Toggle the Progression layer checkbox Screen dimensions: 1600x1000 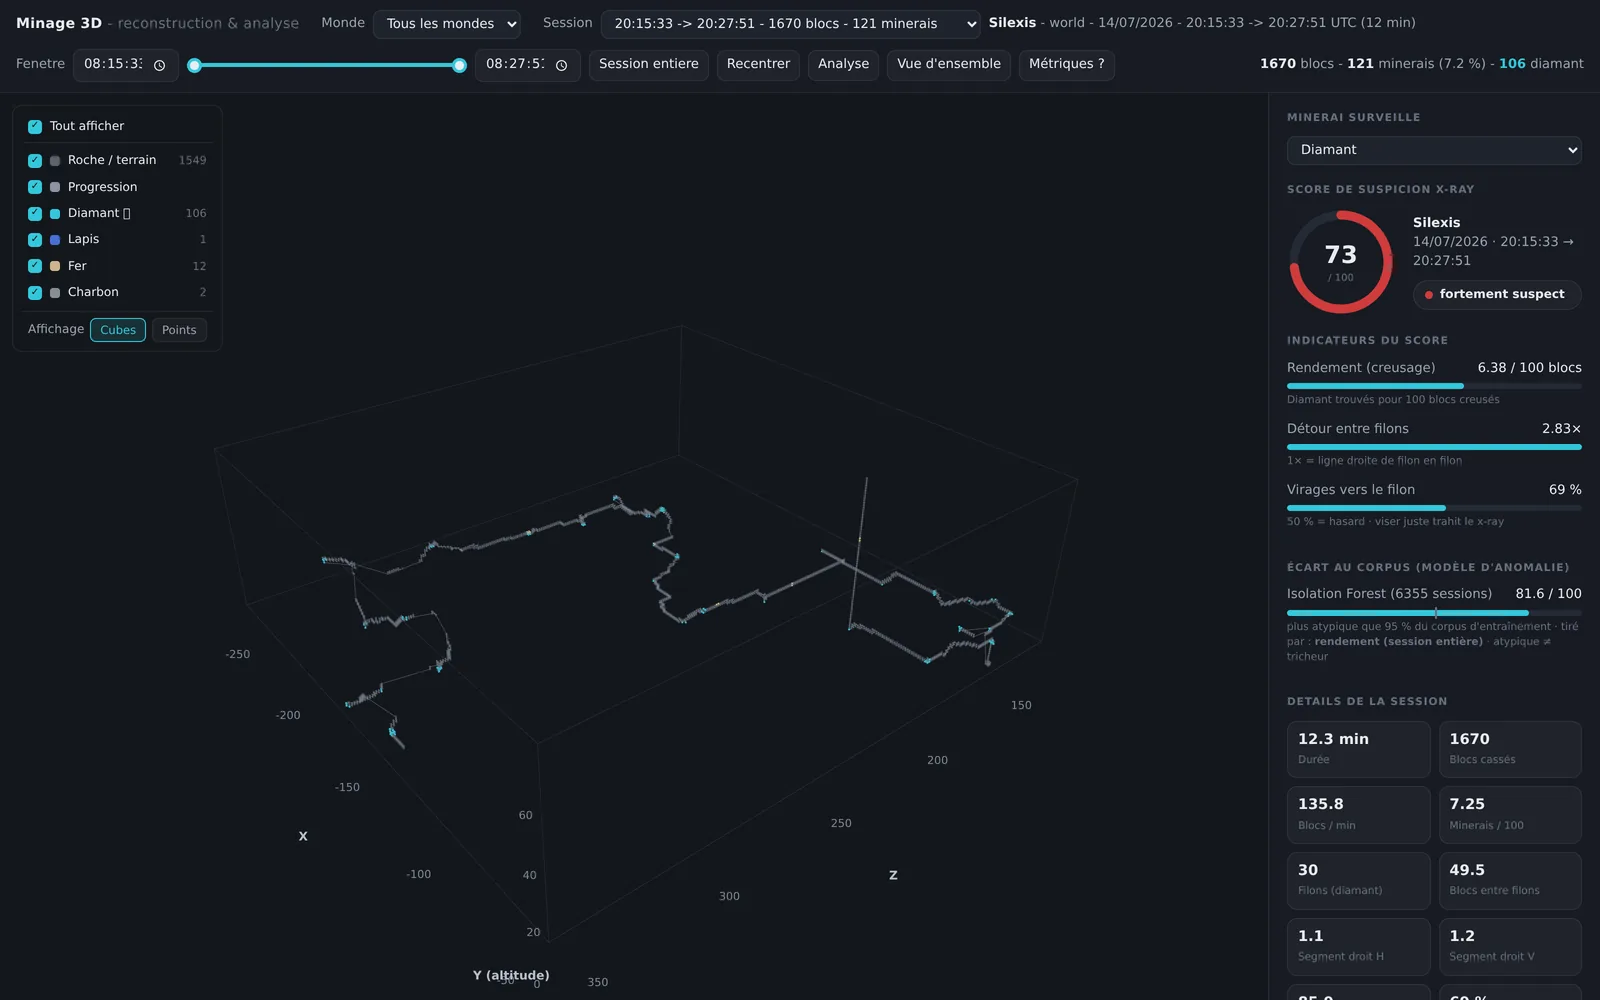[35, 187]
